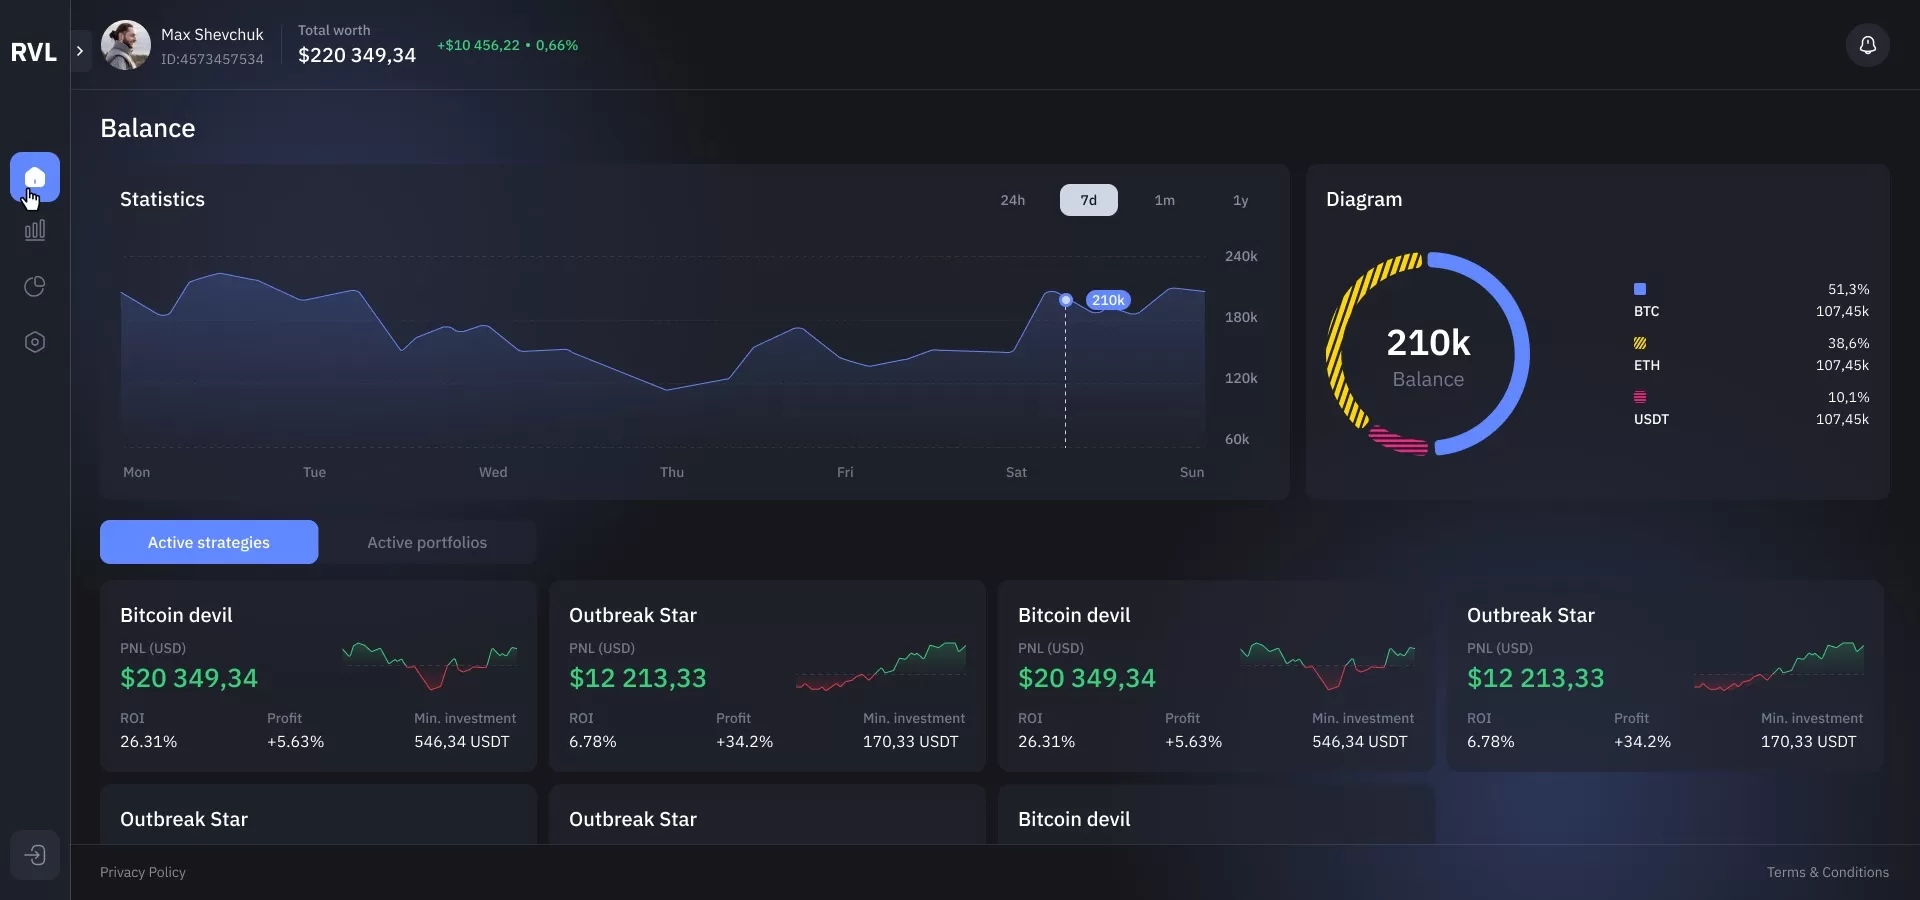Click Max Shevchuk's profile avatar
The image size is (1920, 900).
point(126,45)
